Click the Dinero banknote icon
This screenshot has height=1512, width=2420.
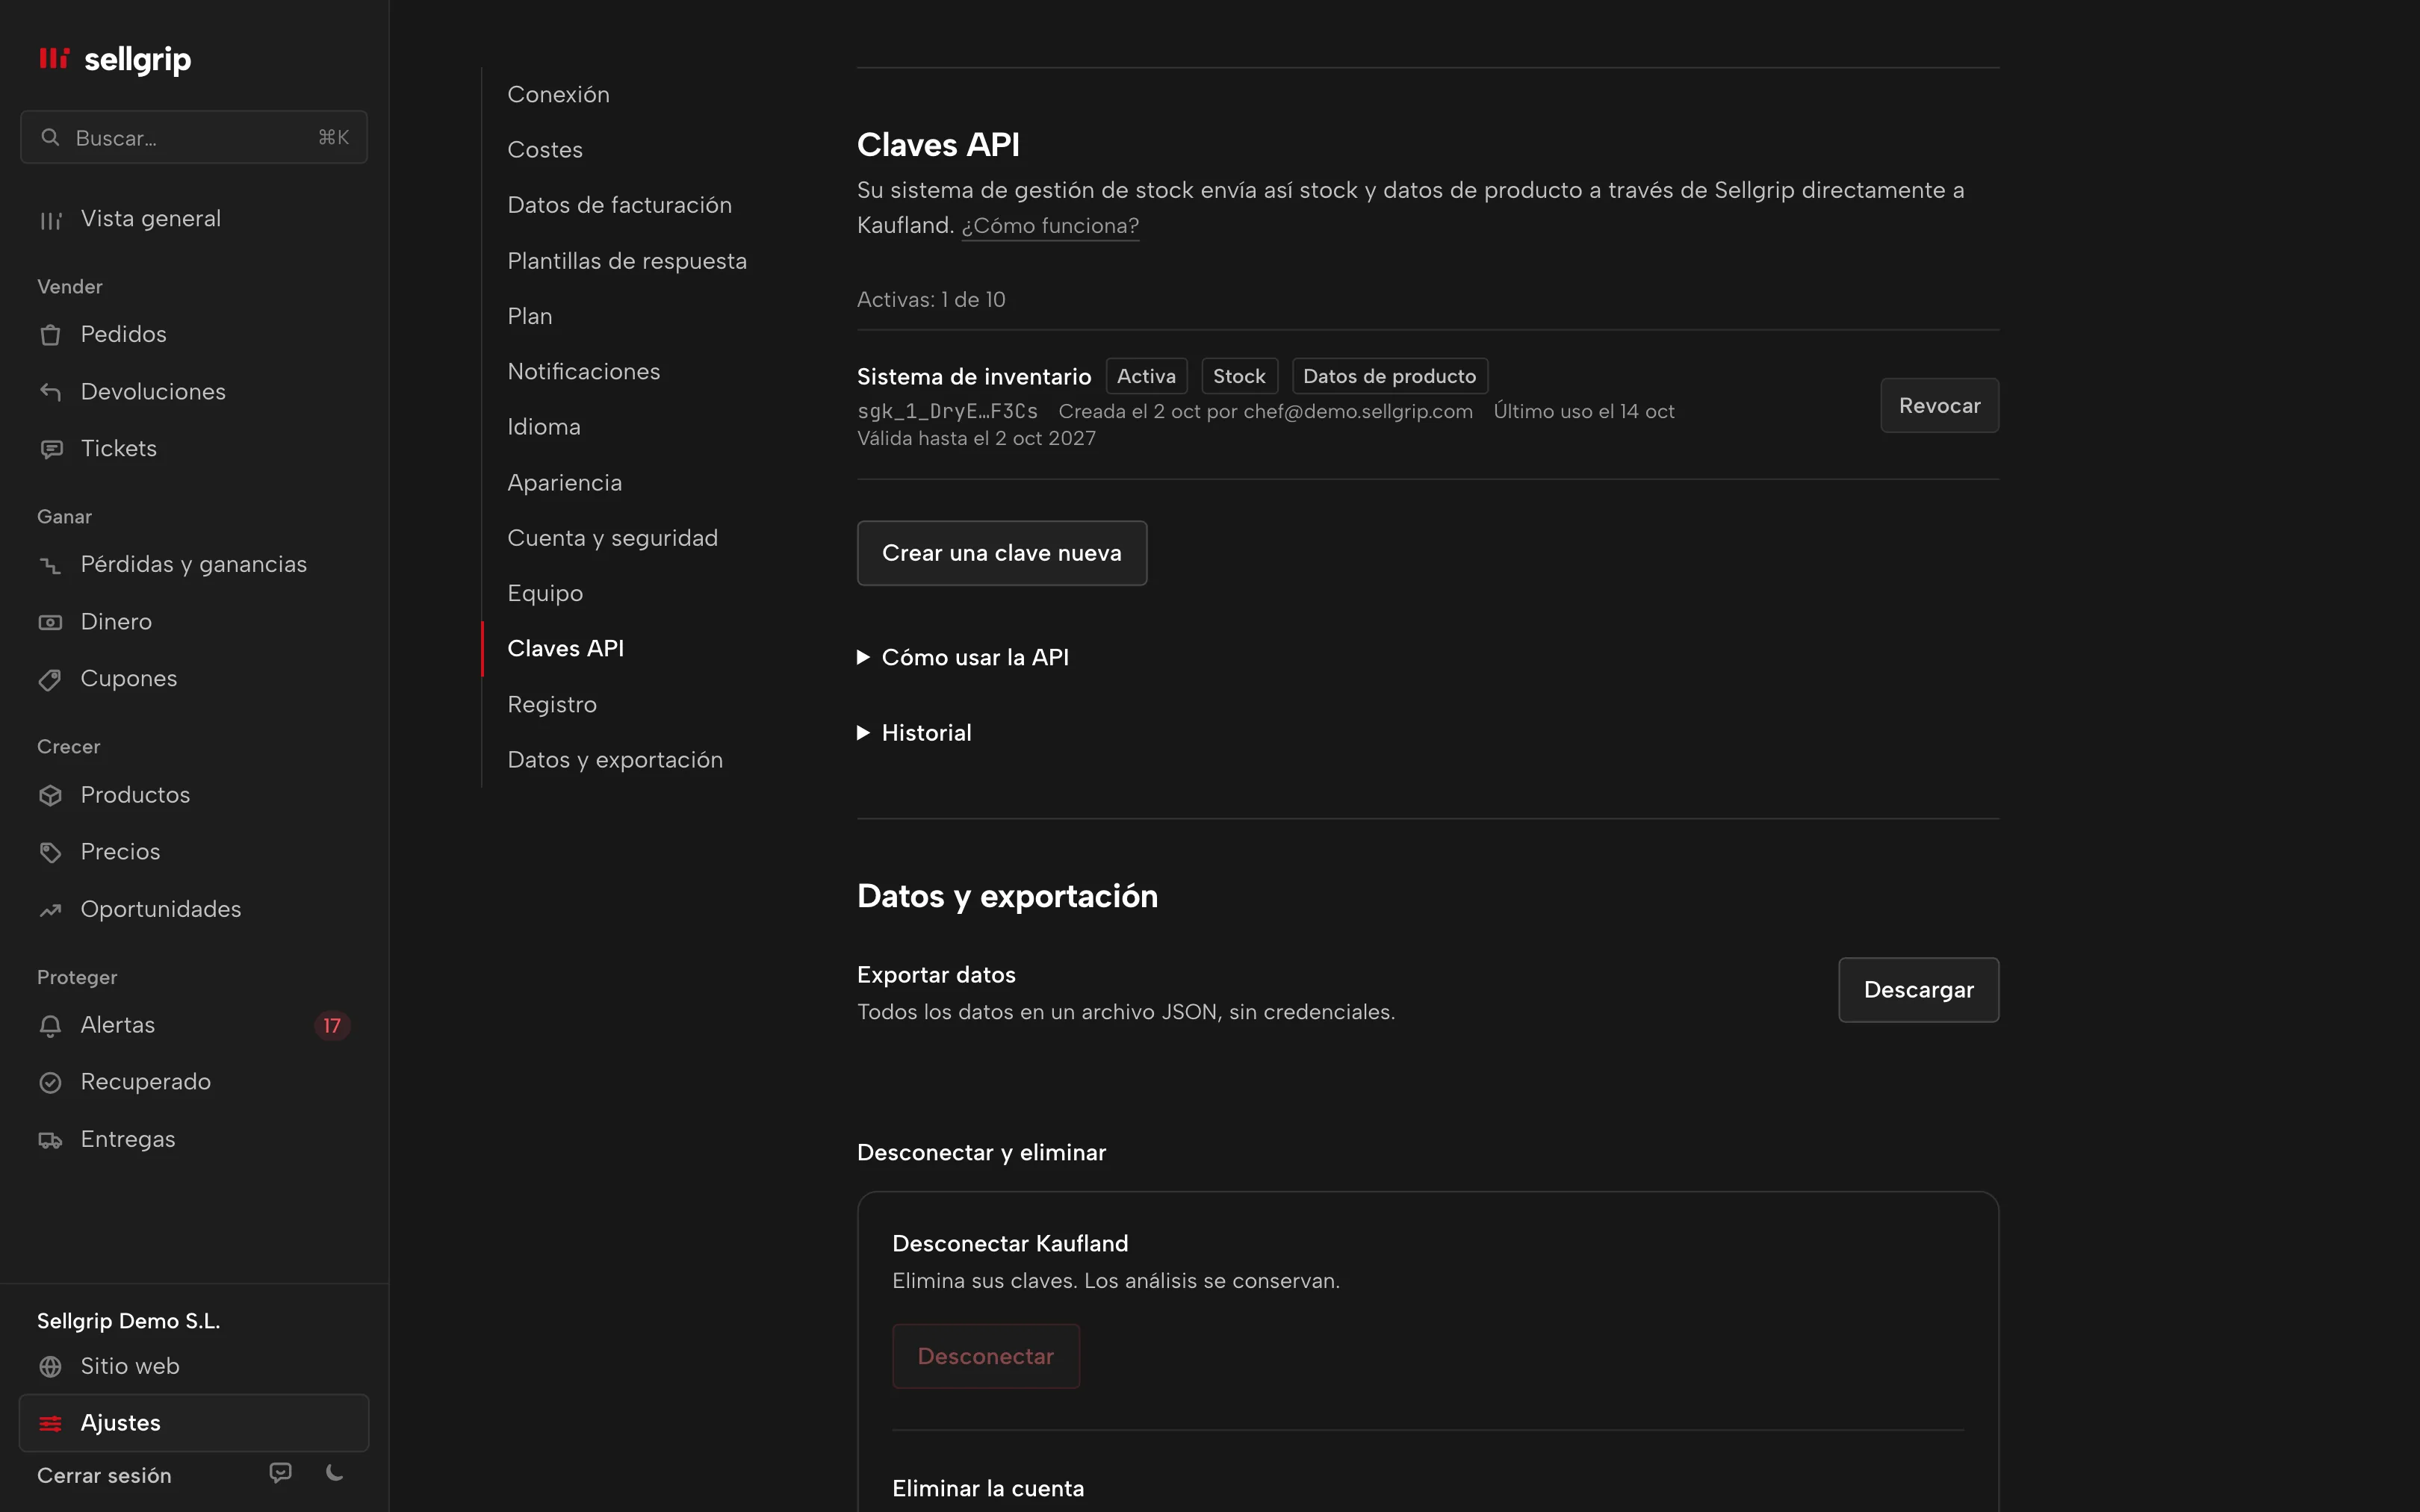[x=50, y=622]
